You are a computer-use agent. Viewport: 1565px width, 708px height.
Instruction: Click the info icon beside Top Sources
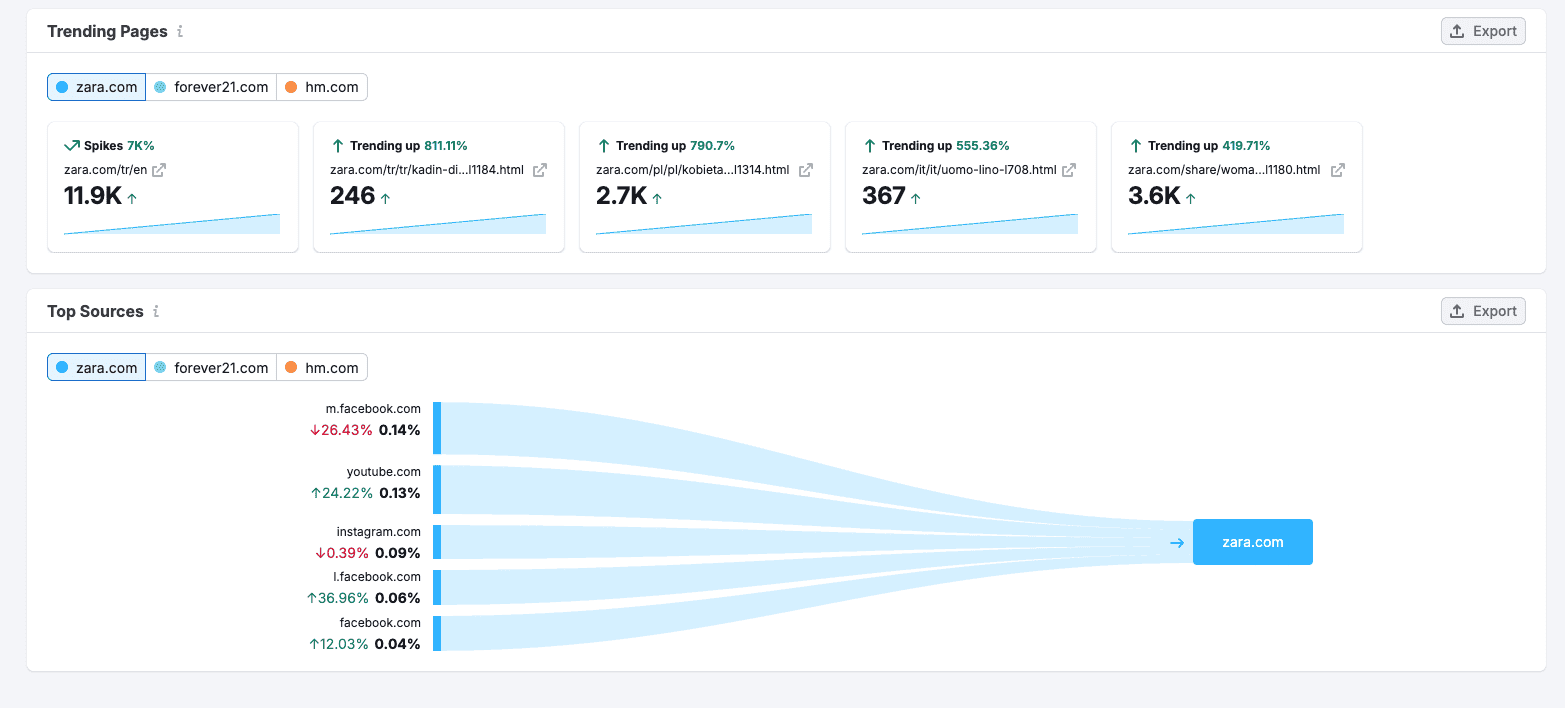pyautogui.click(x=156, y=311)
